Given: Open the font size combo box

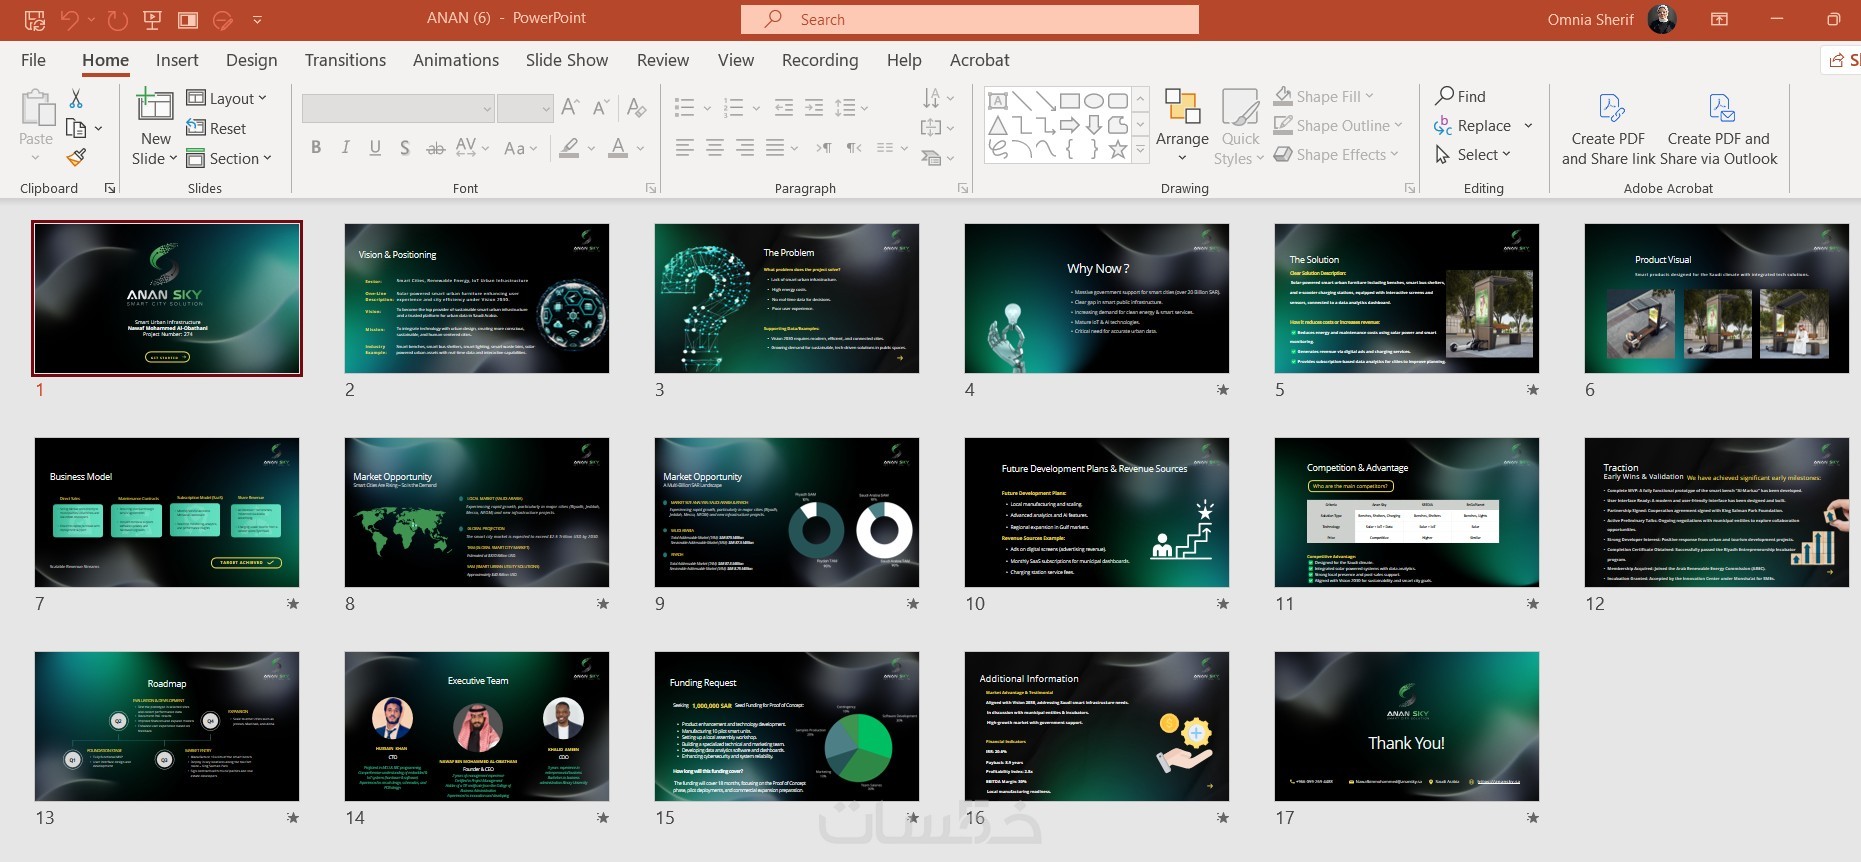Looking at the screenshot, I should (x=525, y=108).
